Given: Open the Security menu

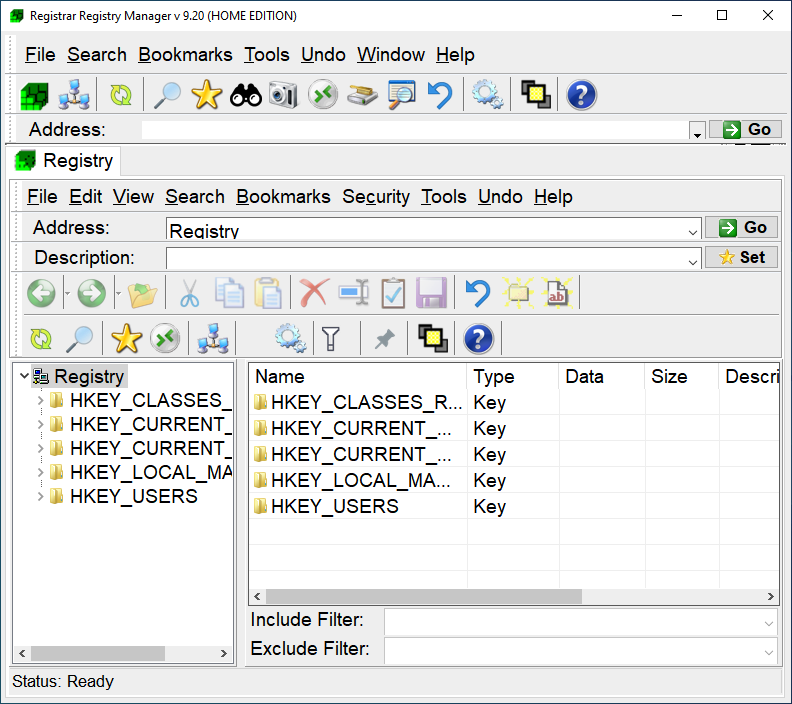Looking at the screenshot, I should tap(376, 197).
